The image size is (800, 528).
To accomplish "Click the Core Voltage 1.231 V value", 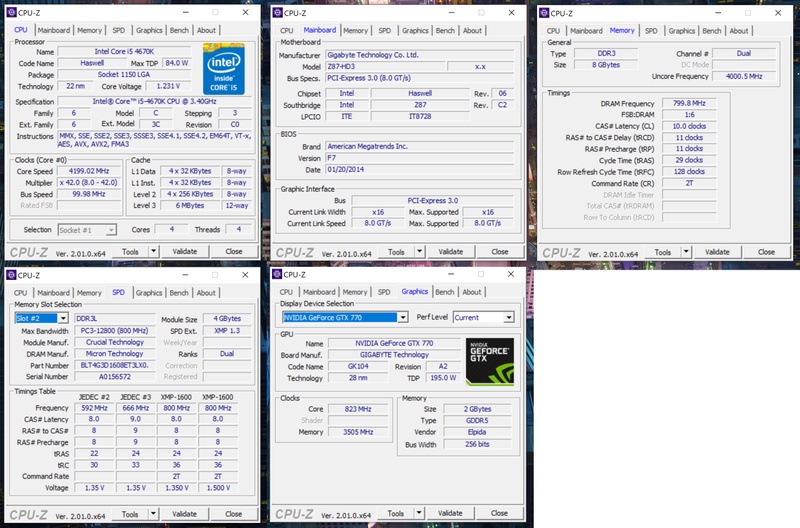I will [168, 86].
